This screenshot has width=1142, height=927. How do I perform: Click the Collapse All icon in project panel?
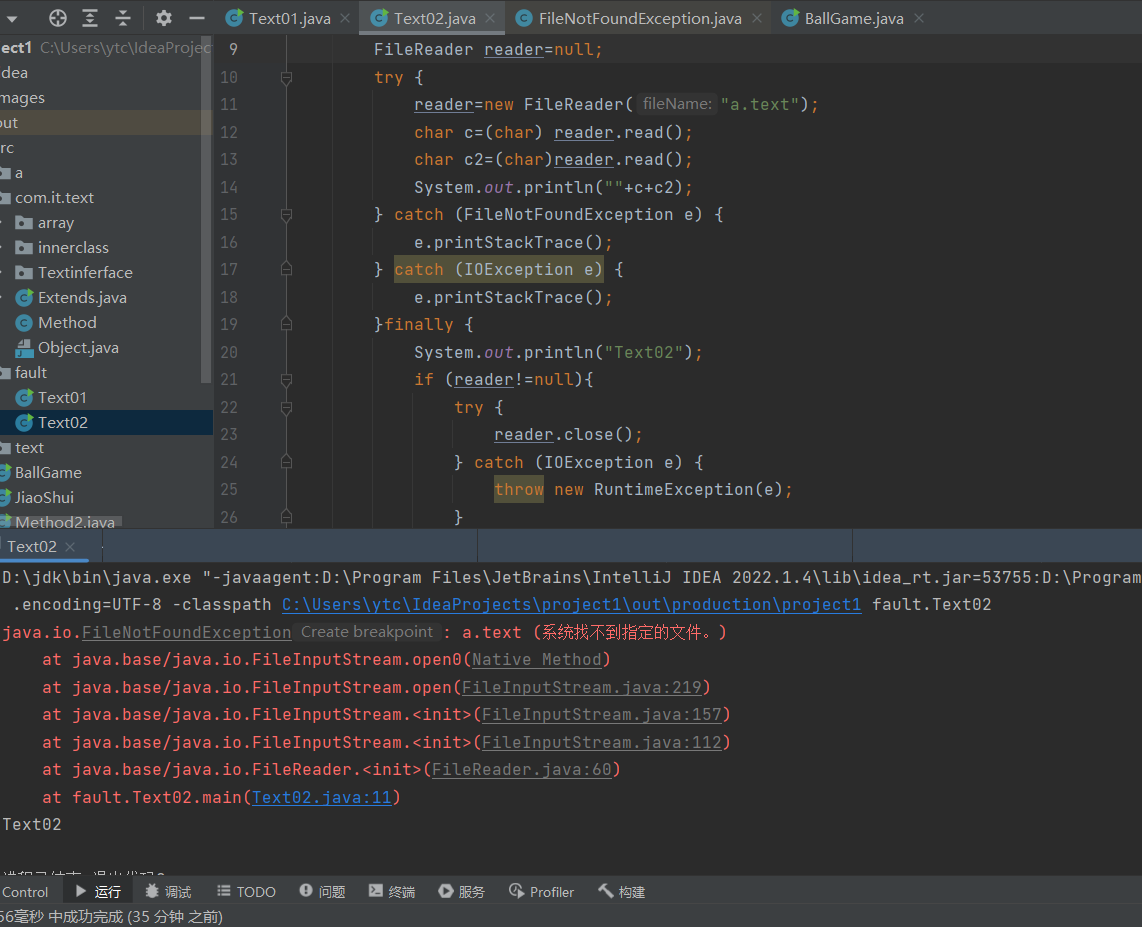tap(123, 18)
